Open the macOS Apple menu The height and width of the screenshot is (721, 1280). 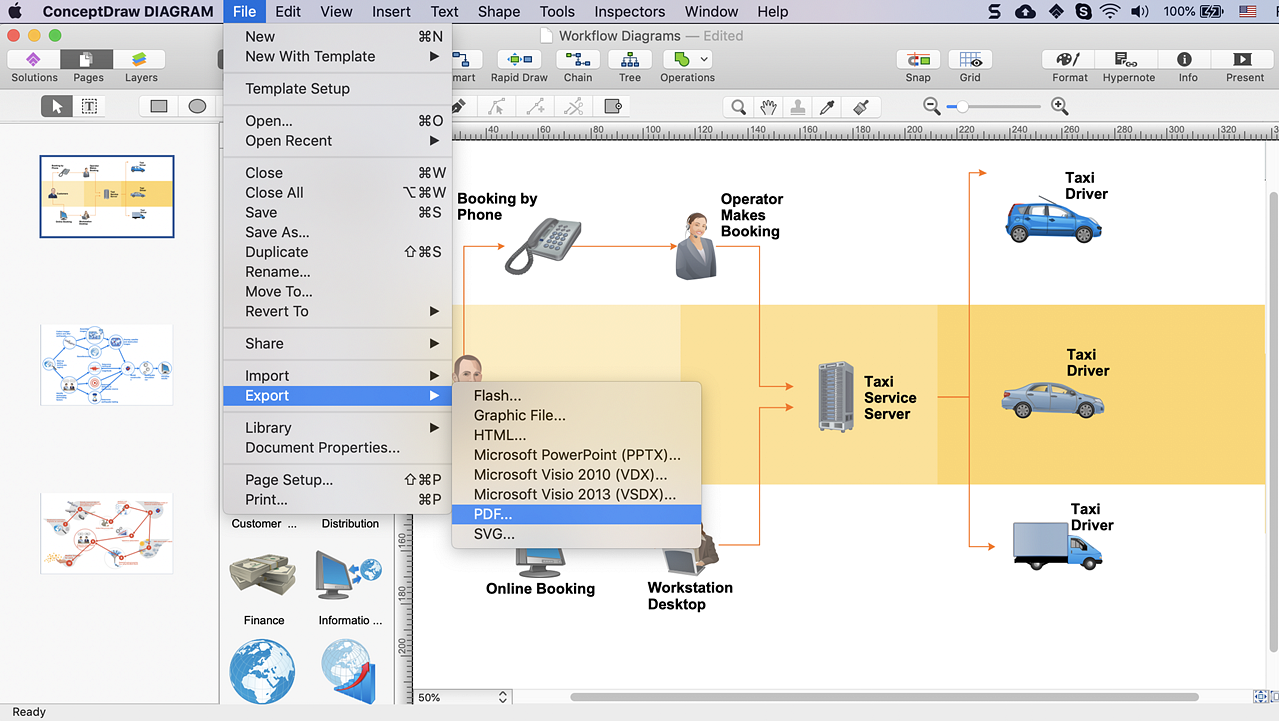coord(15,12)
